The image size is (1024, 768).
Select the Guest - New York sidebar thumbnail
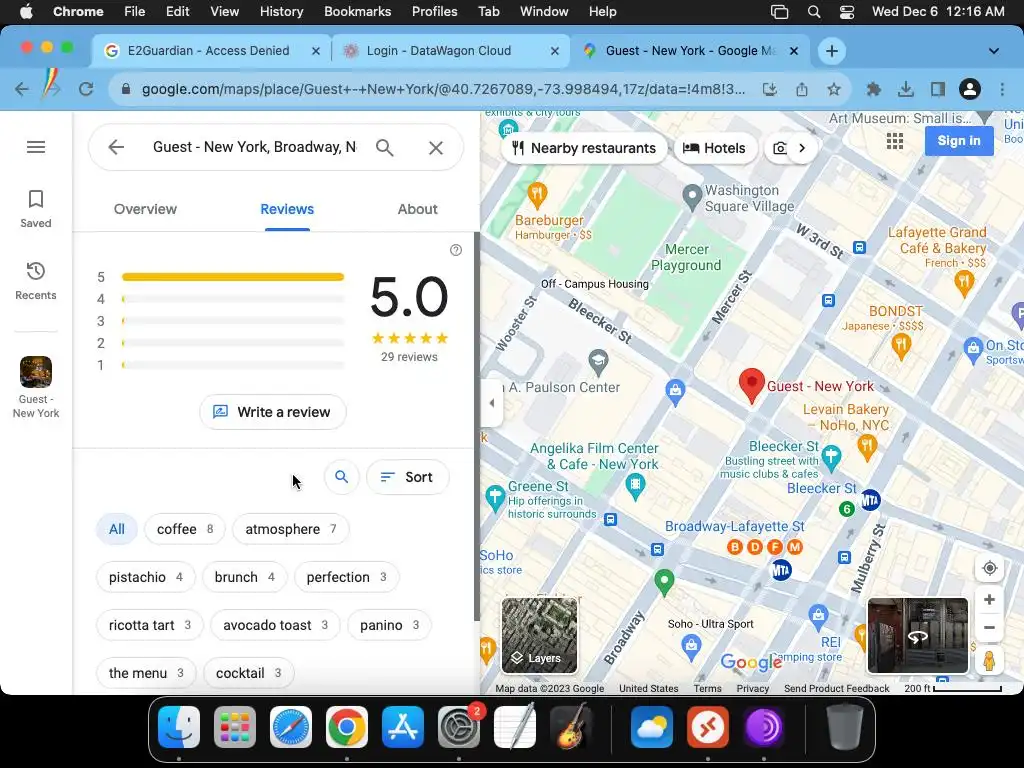(x=36, y=387)
